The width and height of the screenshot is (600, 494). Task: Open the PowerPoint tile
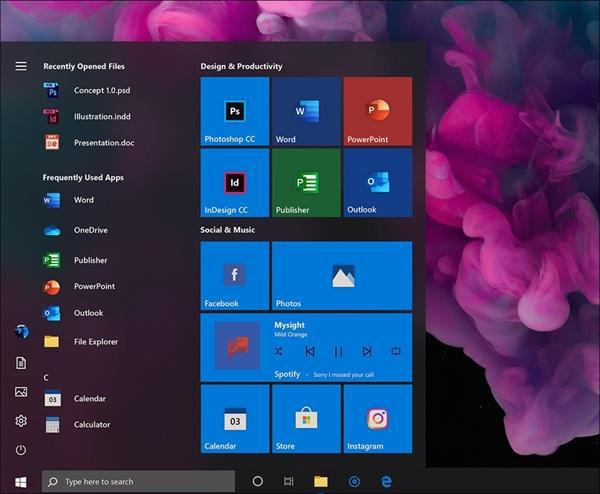(377, 111)
